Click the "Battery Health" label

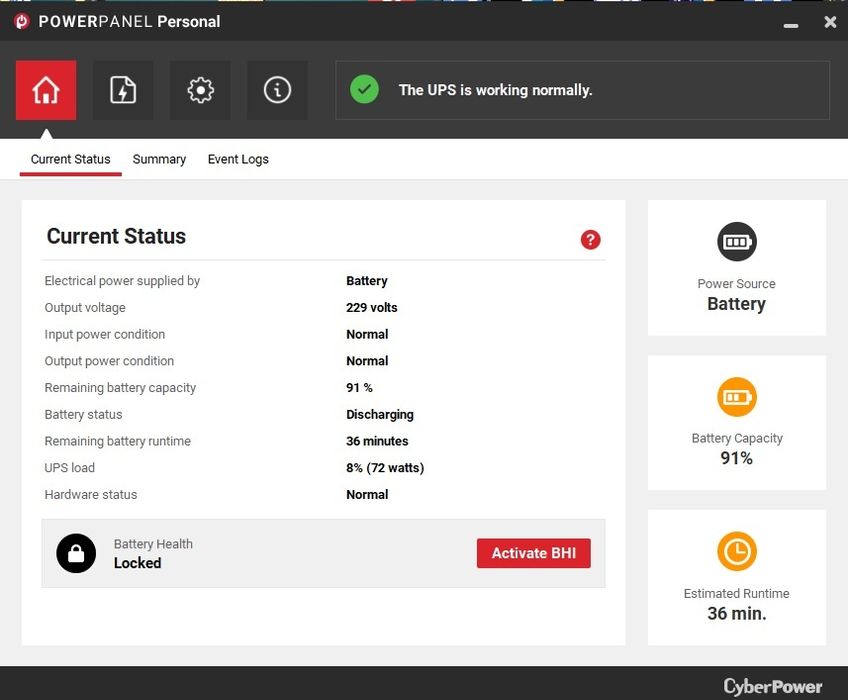(153, 544)
